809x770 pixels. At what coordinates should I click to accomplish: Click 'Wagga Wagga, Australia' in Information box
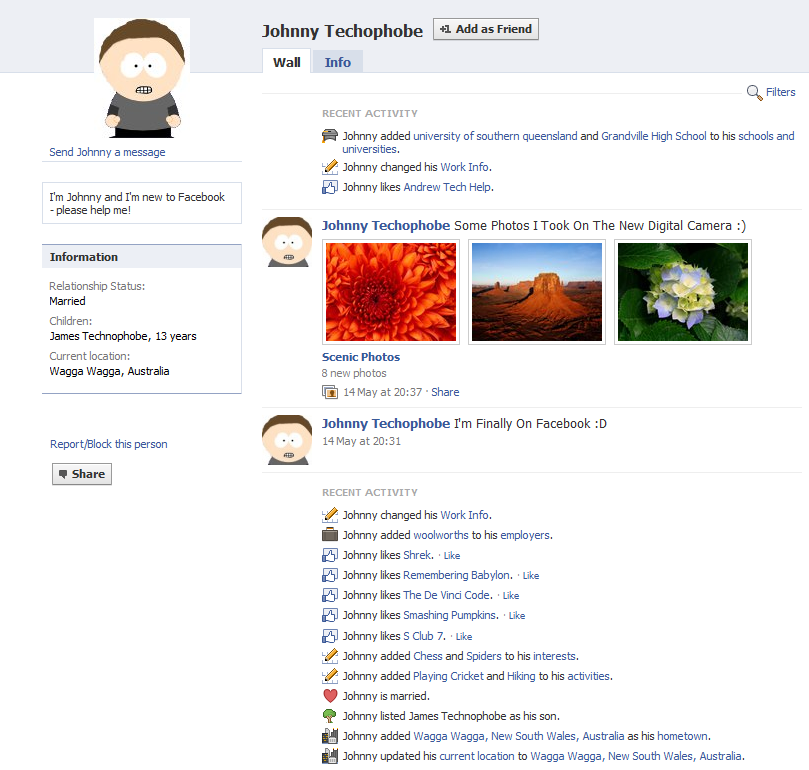click(109, 371)
